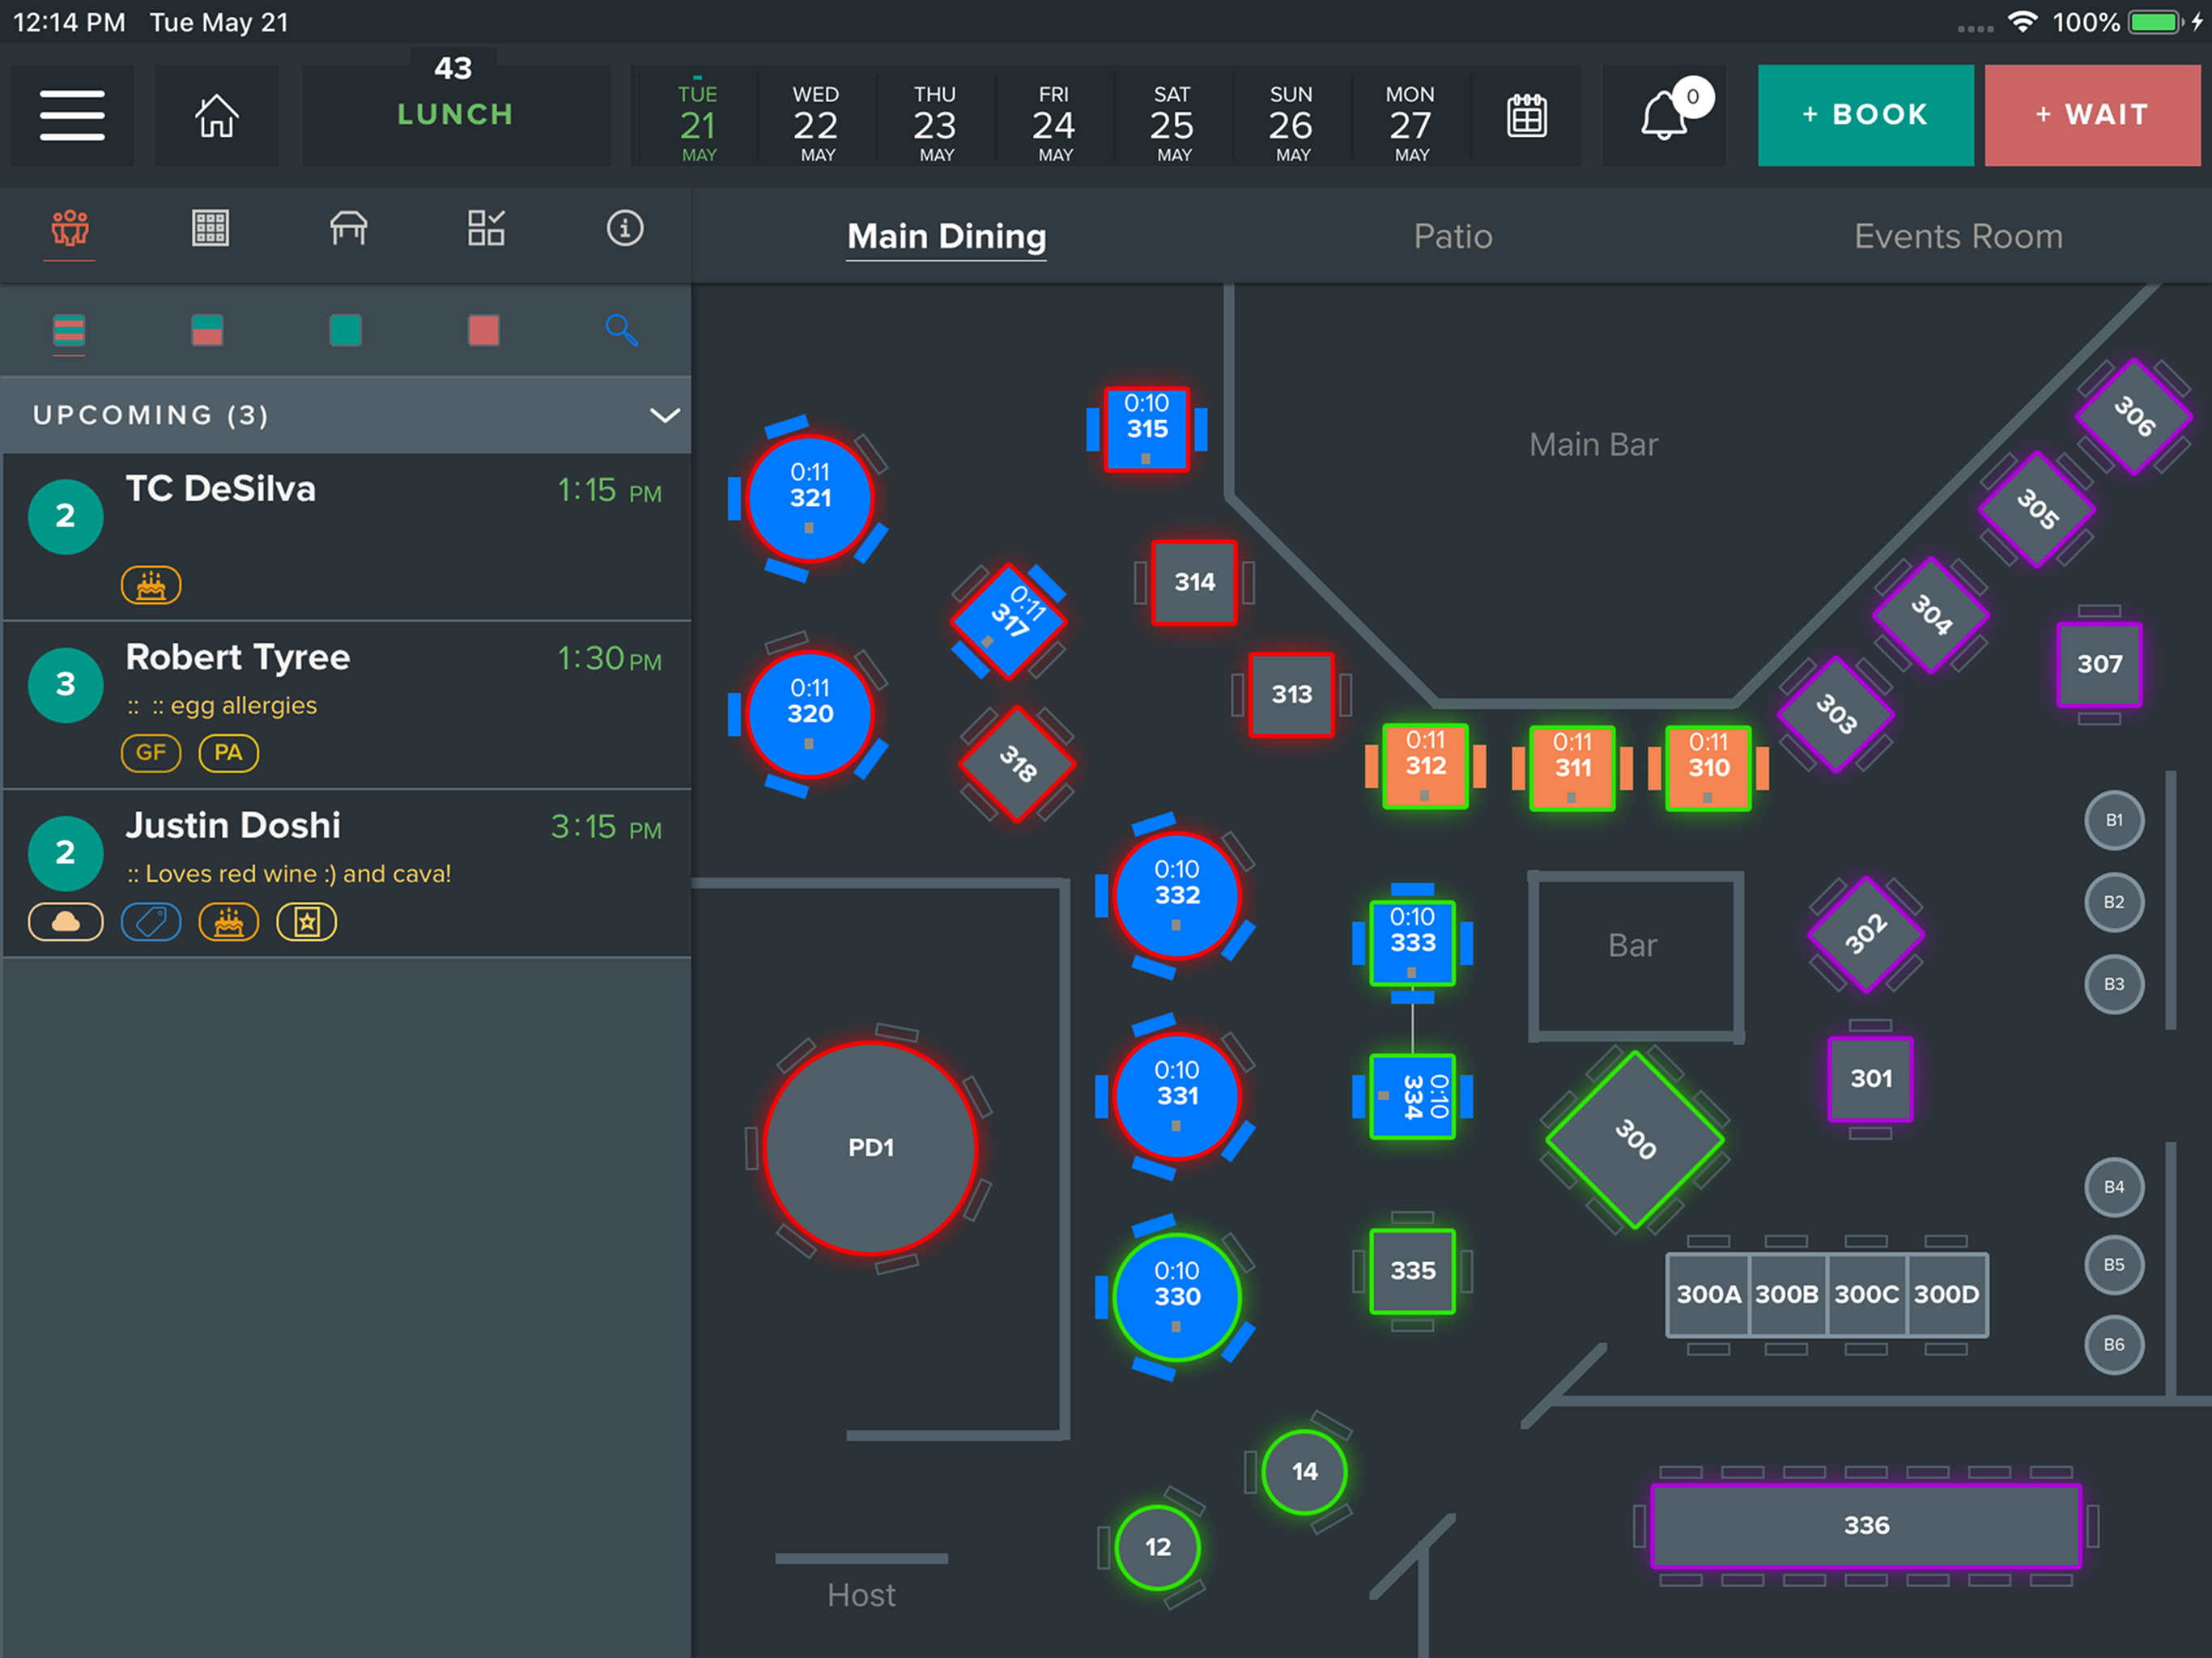Viewport: 2212px width, 1658px height.
Task: Filter by all-statuses striped swatch
Action: pos(69,330)
